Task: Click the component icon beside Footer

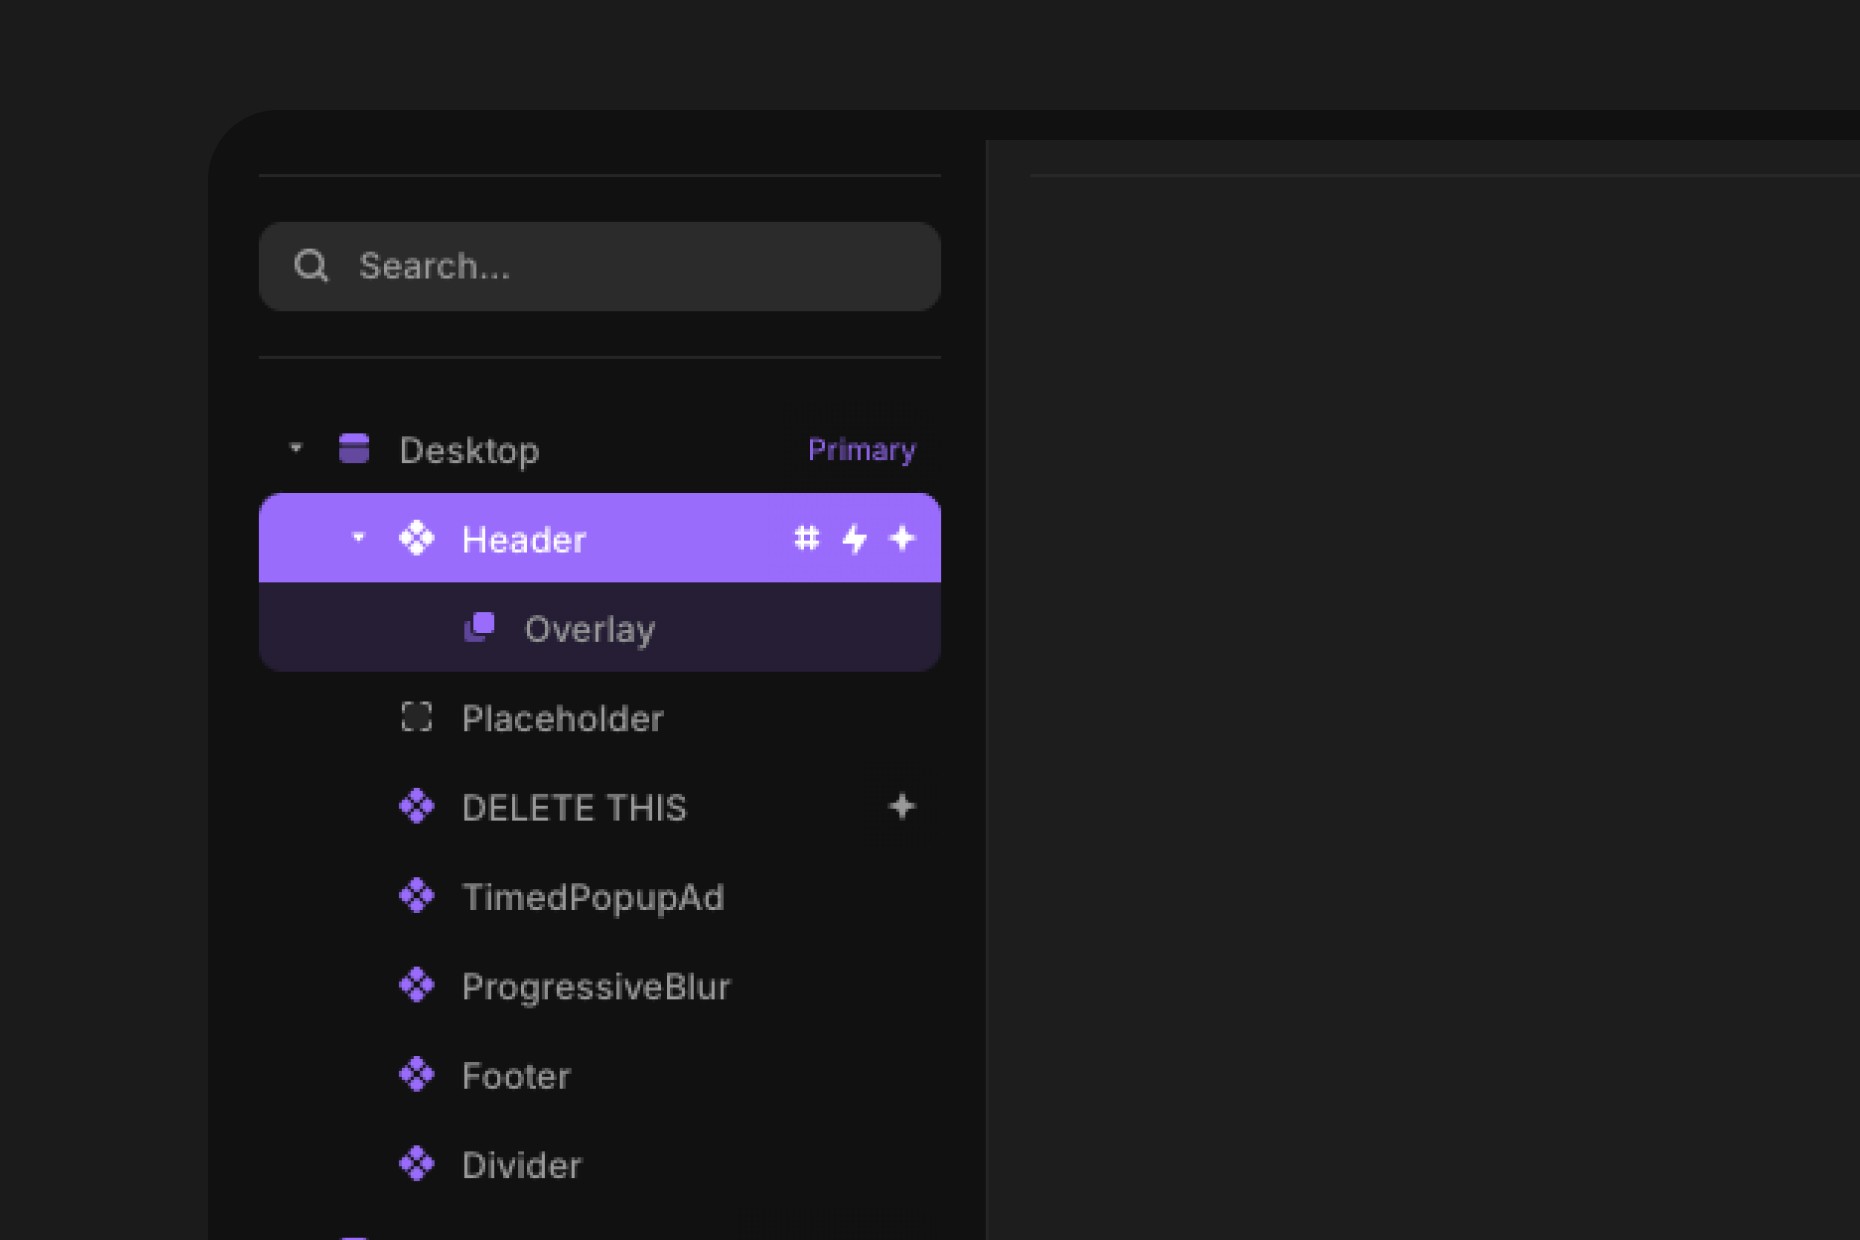Action: (x=418, y=1075)
